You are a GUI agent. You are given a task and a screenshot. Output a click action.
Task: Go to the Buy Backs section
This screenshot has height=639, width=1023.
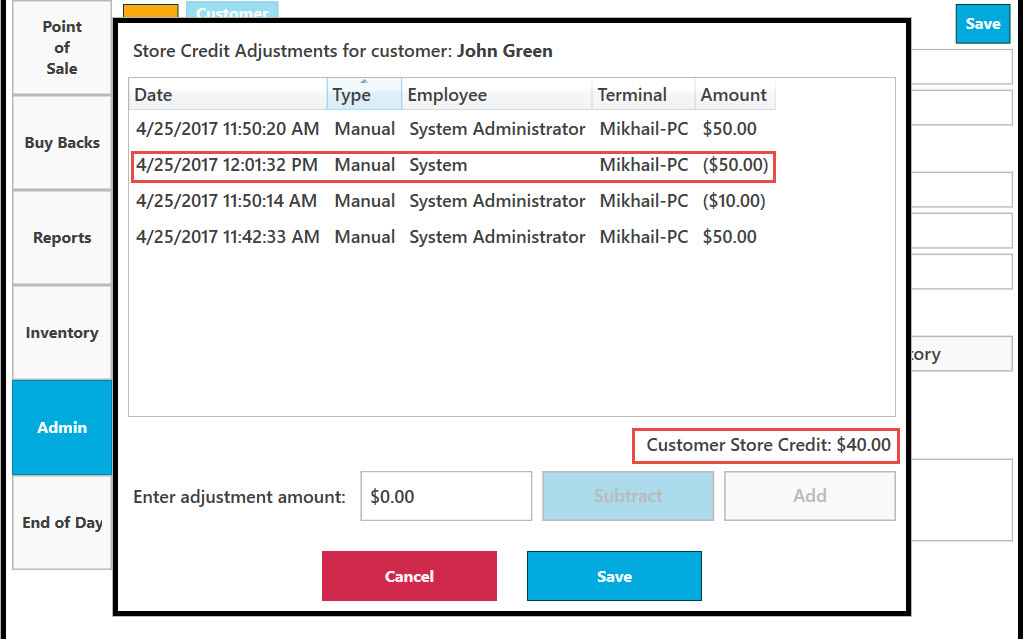[x=62, y=143]
